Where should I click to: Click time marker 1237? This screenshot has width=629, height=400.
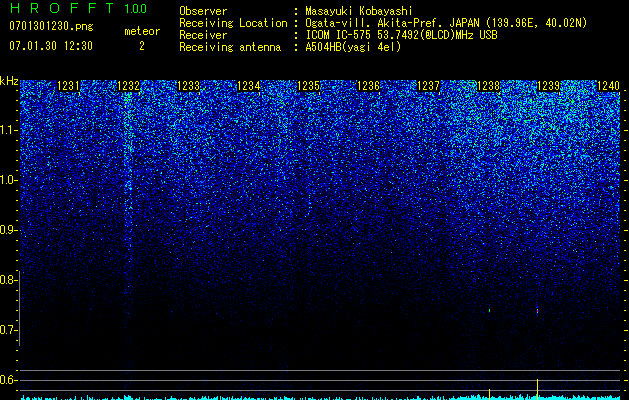(428, 86)
